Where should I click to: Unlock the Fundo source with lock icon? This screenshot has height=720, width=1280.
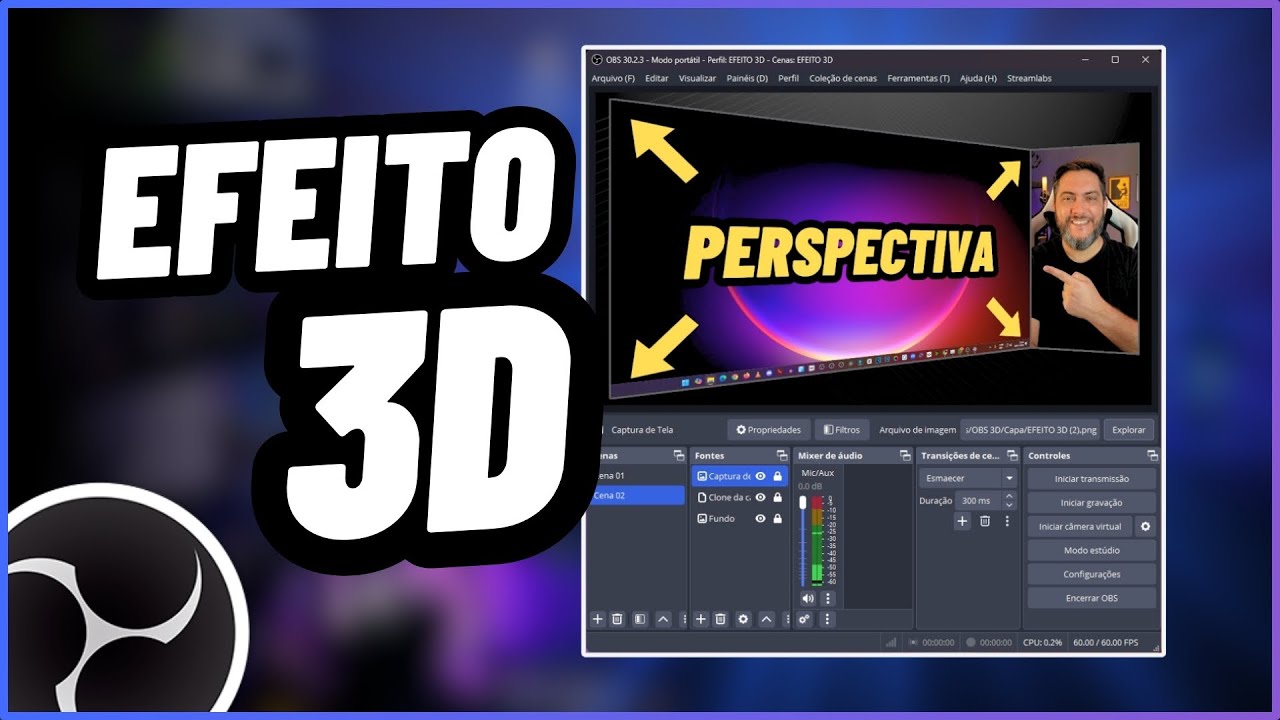(777, 519)
